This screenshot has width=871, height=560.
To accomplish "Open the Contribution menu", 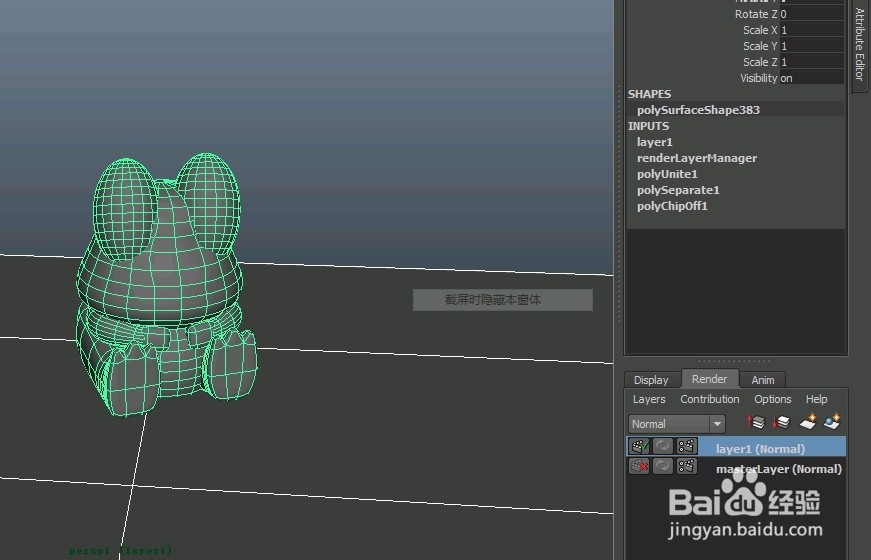I will 710,399.
